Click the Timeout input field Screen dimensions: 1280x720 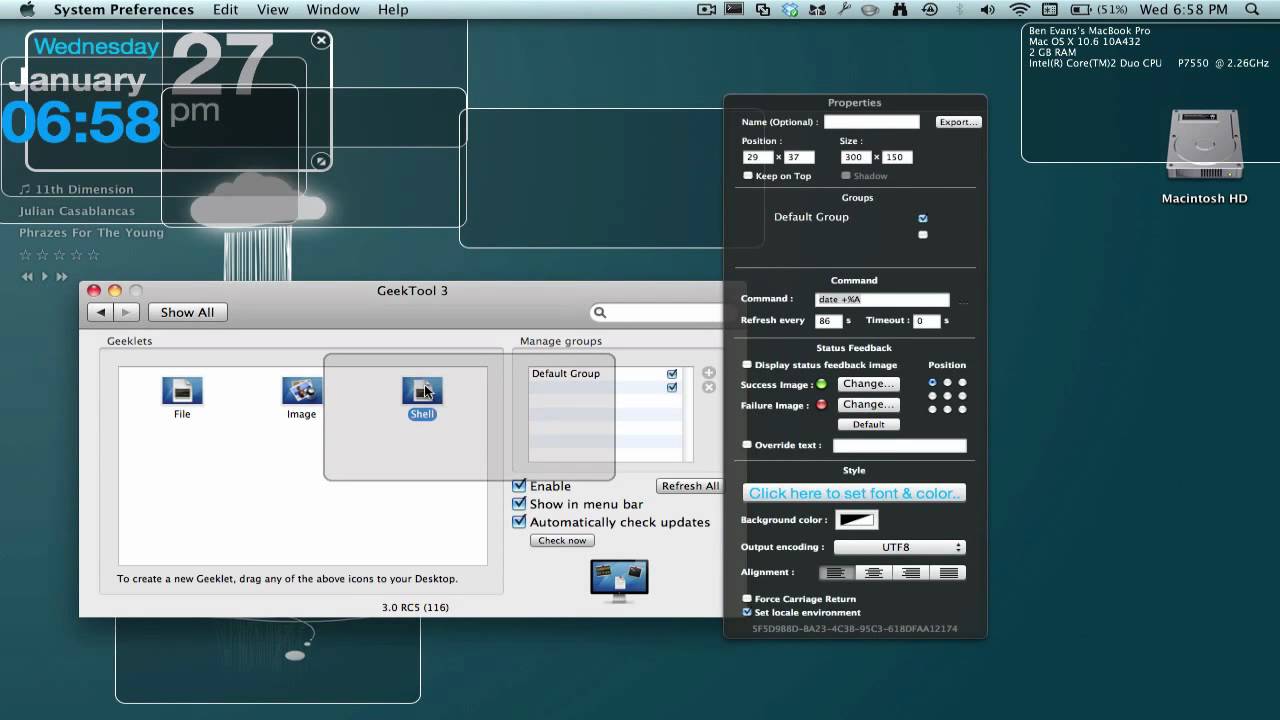(927, 321)
